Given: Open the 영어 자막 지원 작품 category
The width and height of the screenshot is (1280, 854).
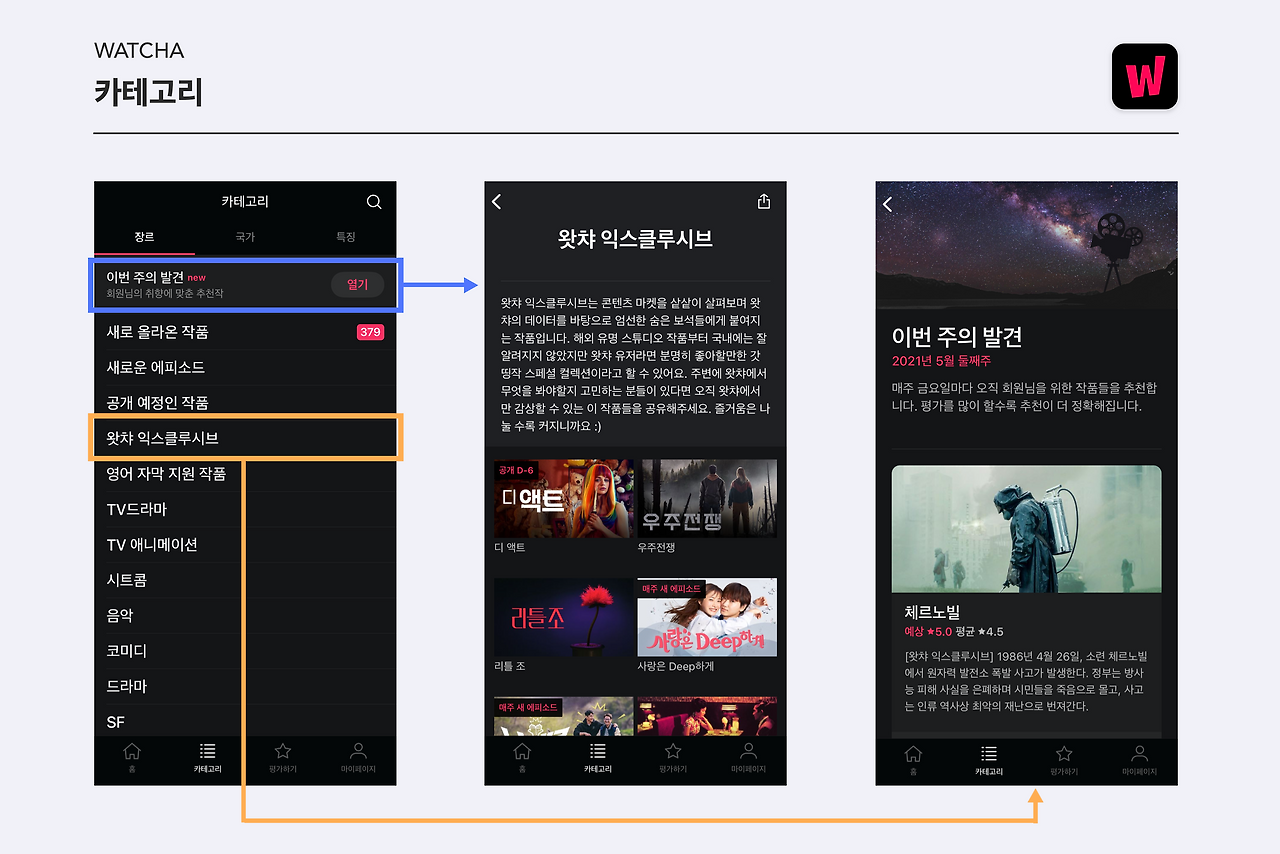Looking at the screenshot, I should (x=245, y=474).
